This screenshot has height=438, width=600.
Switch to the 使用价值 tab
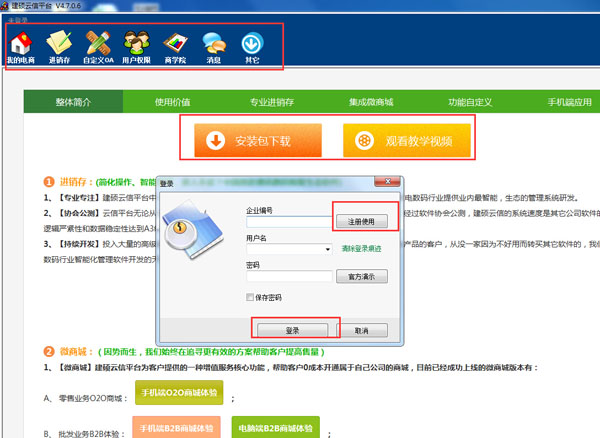pyautogui.click(x=172, y=102)
